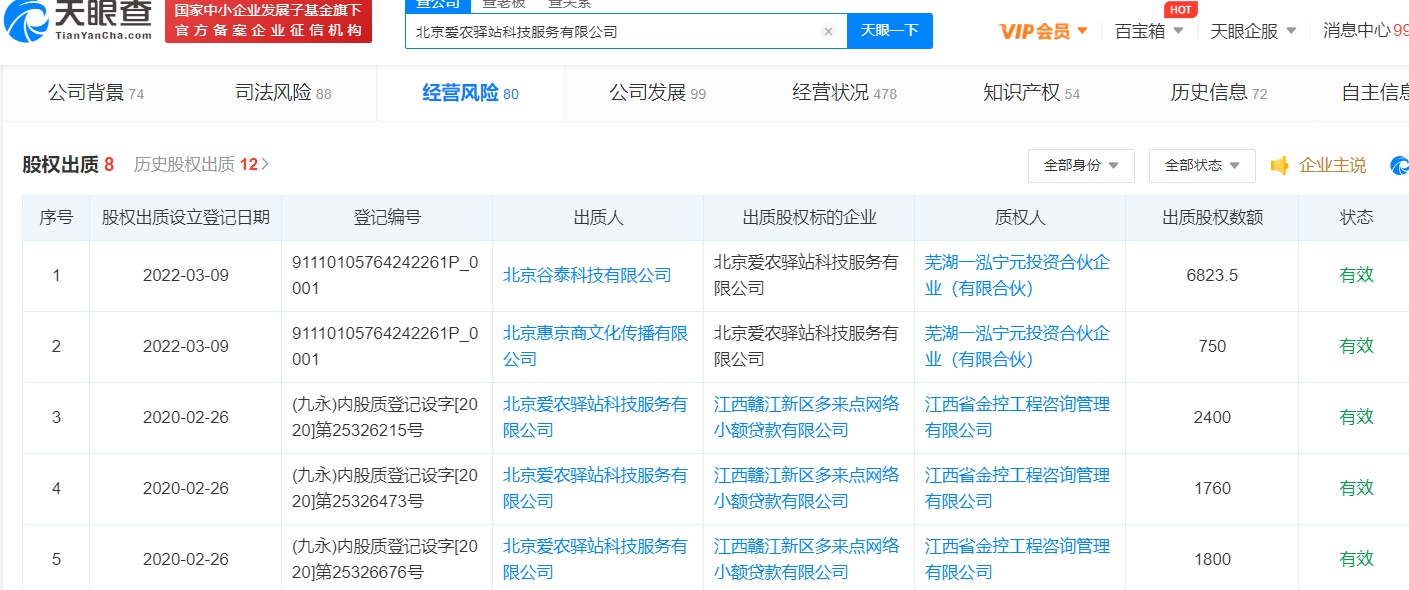Open row 3 北京爱农驿站科技服务有限公司 pledgor link
The height and width of the screenshot is (590, 1409).
(595, 417)
